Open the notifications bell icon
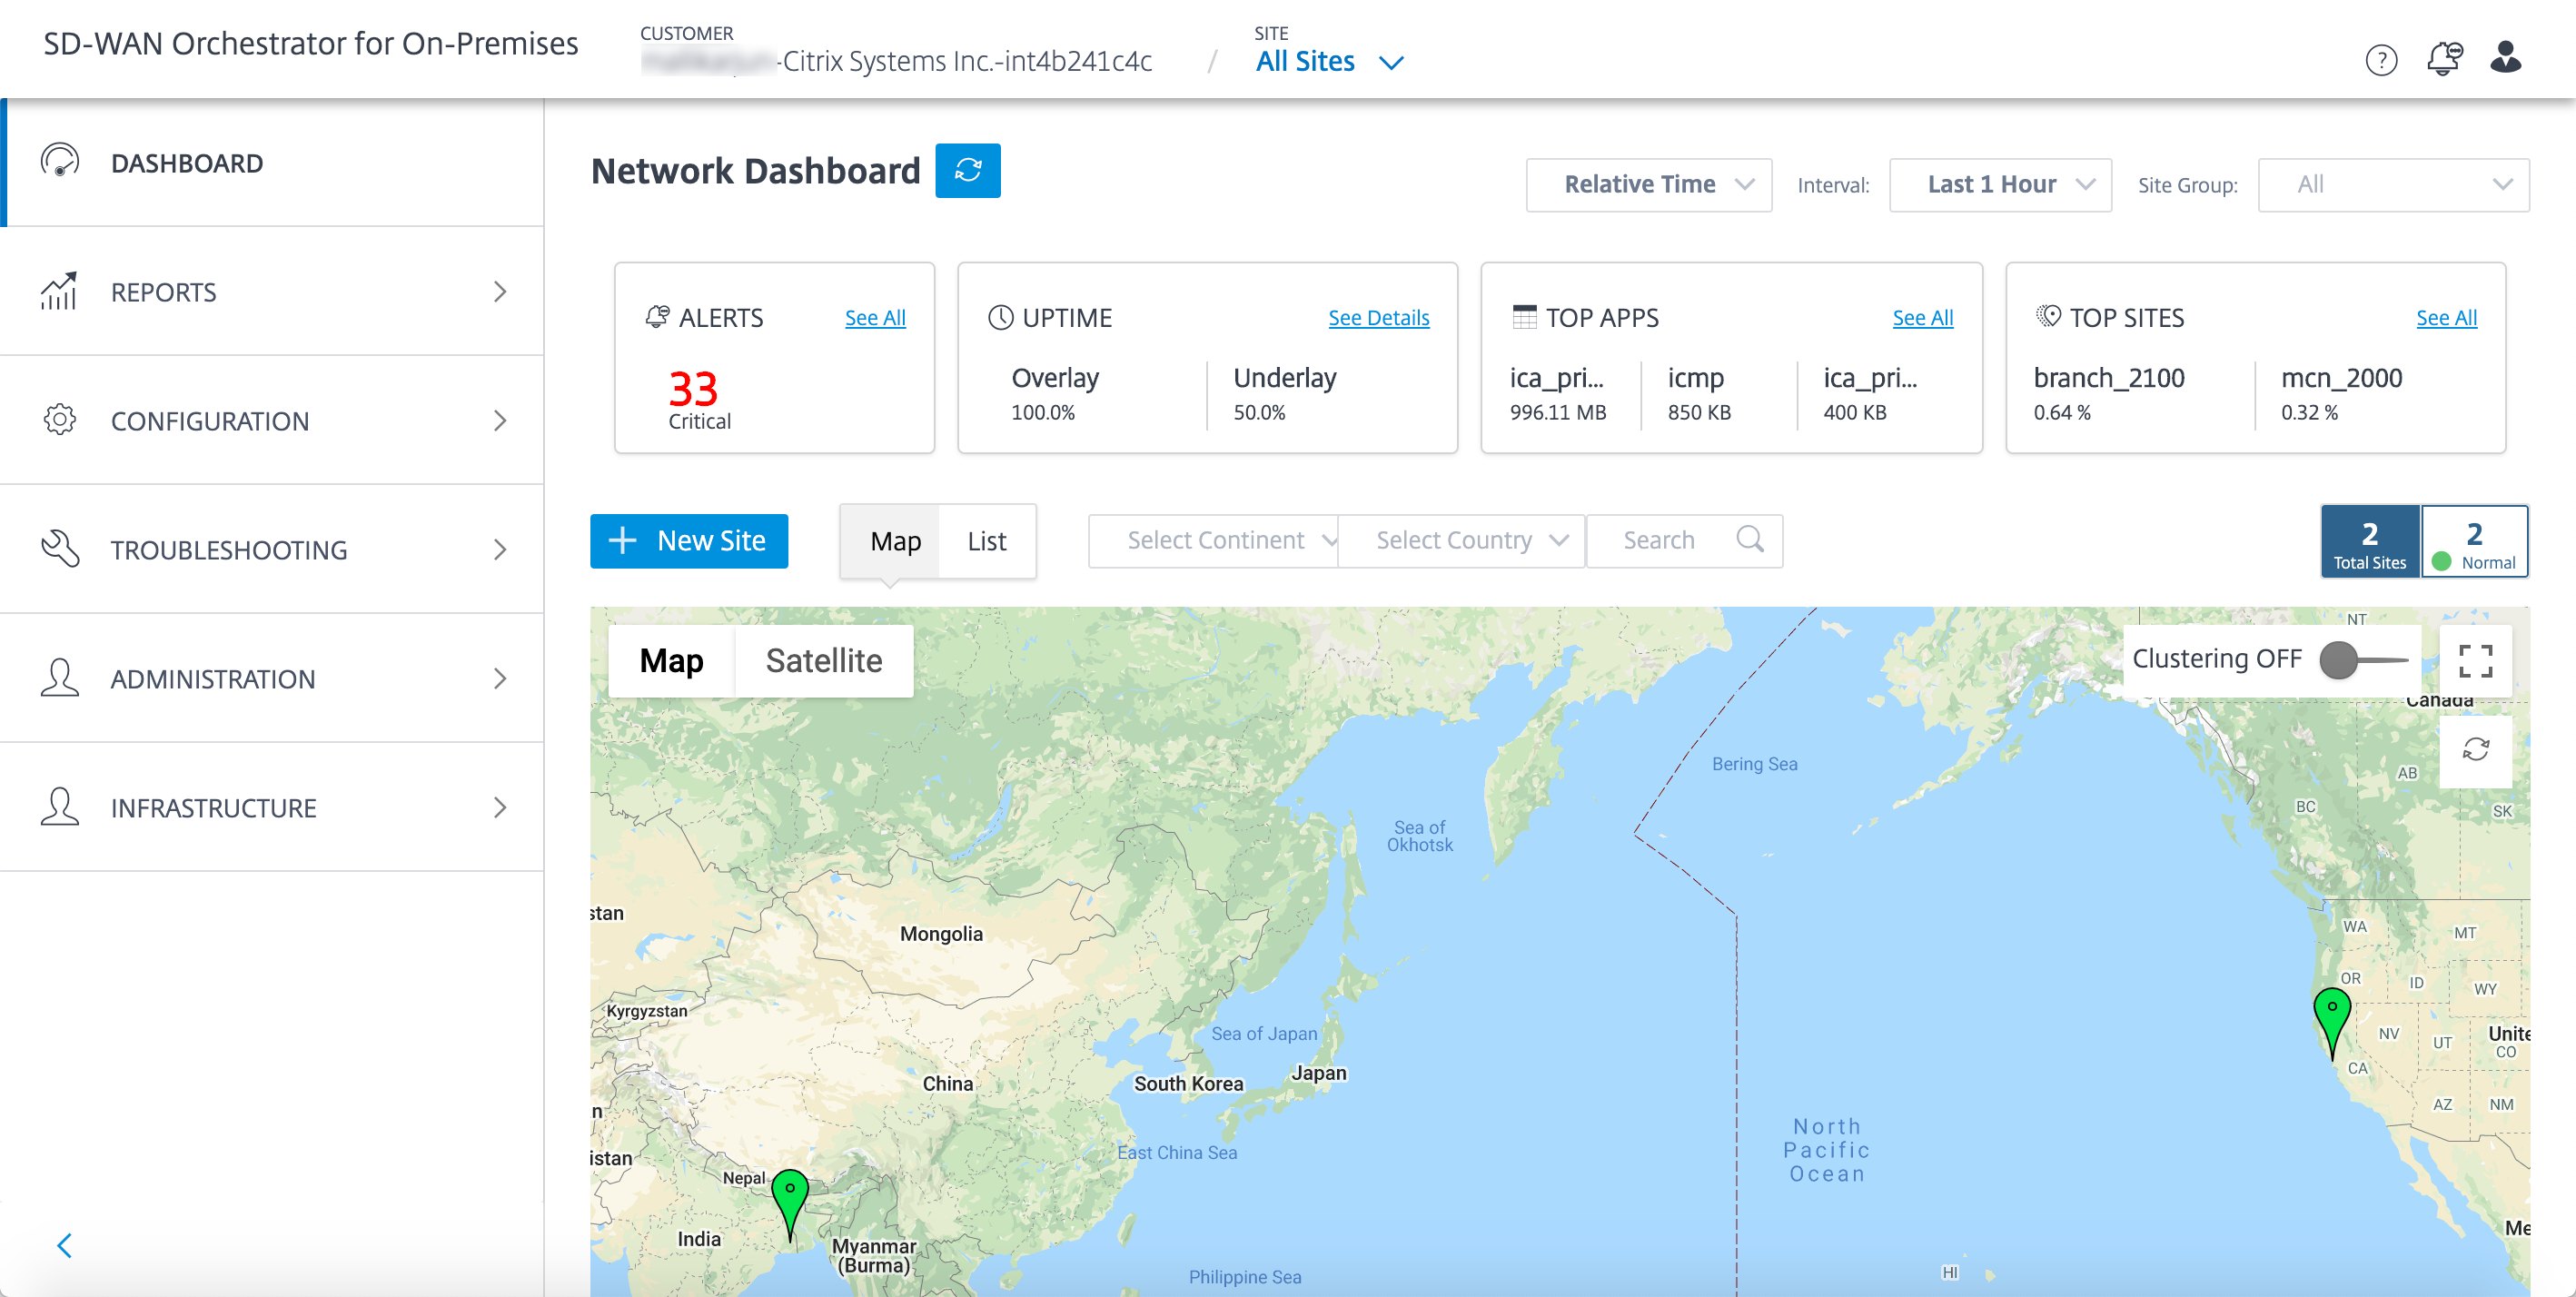The width and height of the screenshot is (2576, 1297). [x=2444, y=59]
